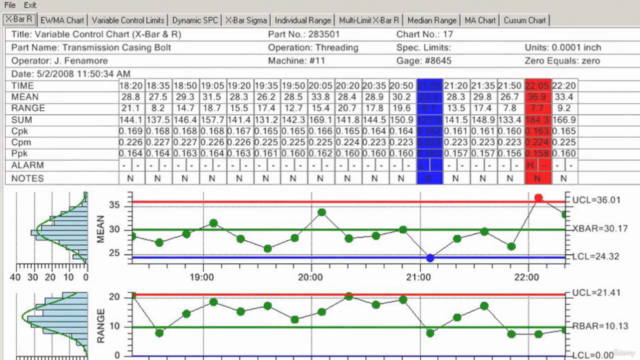Viewport: 640px width, 360px height.
Task: Click the Operation: Threading field
Action: pyautogui.click(x=313, y=47)
